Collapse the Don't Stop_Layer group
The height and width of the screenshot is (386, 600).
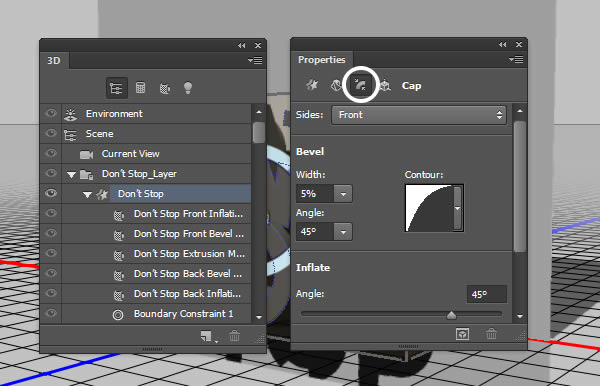click(71, 175)
